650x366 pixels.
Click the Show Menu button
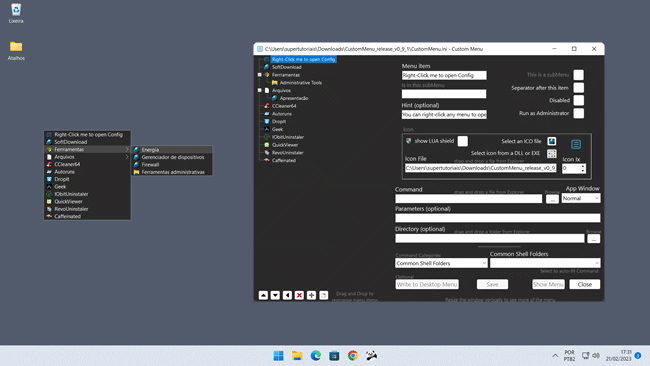coord(548,284)
